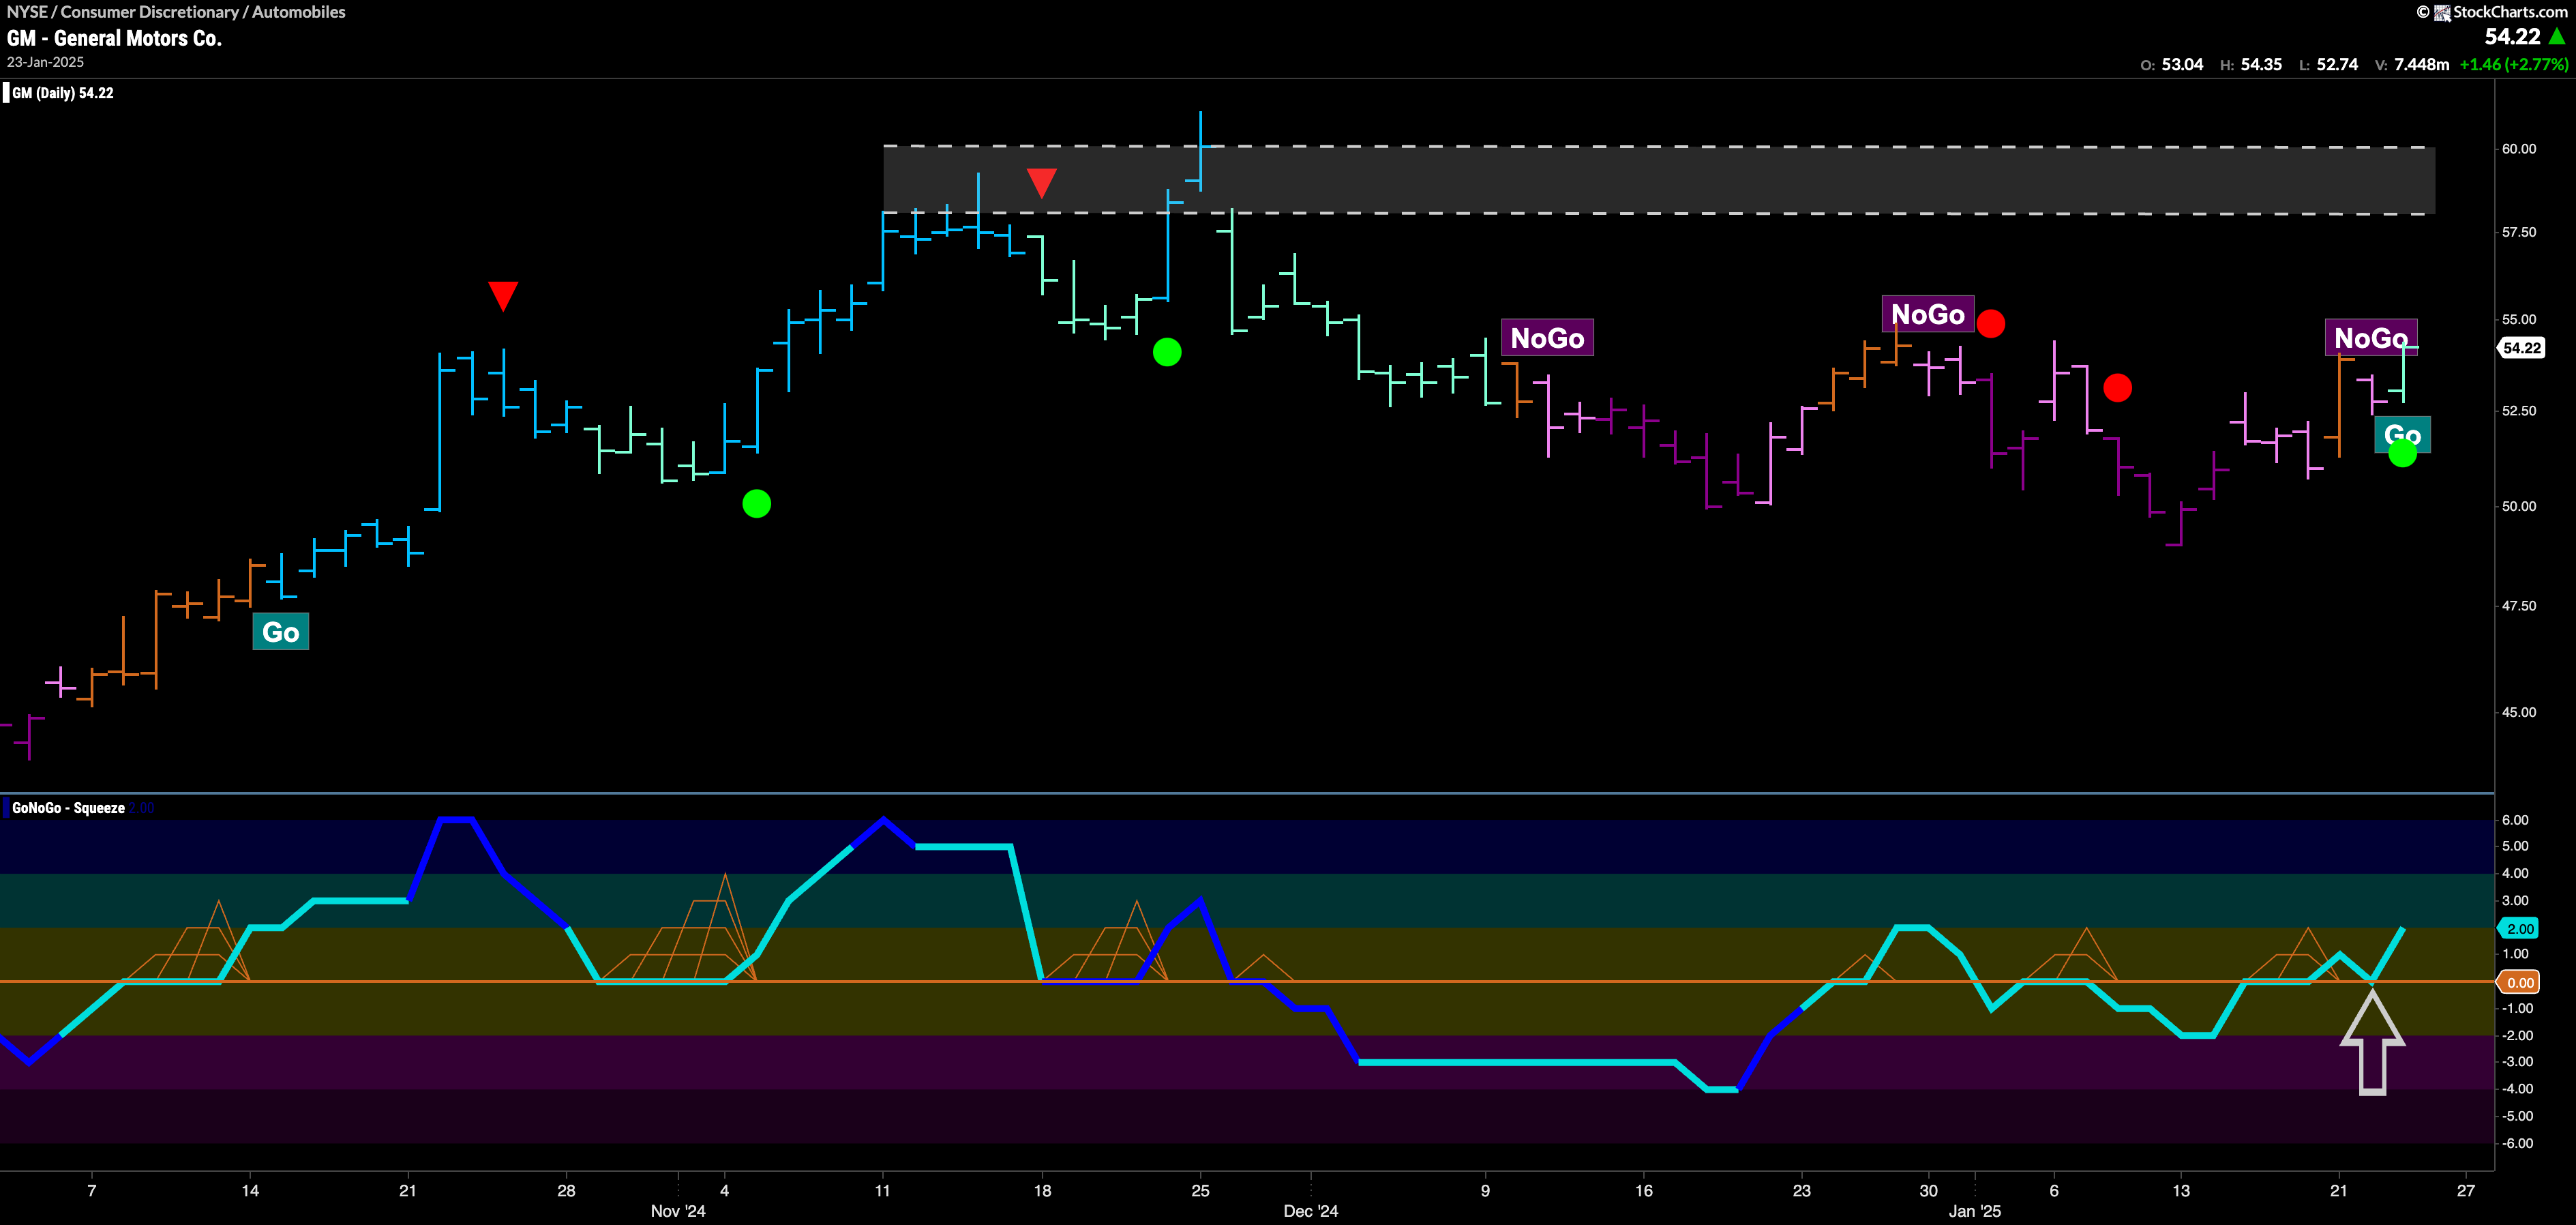Click the "Nov '24" date axis label
Viewport: 2576px width, 1225px height.
(678, 1211)
